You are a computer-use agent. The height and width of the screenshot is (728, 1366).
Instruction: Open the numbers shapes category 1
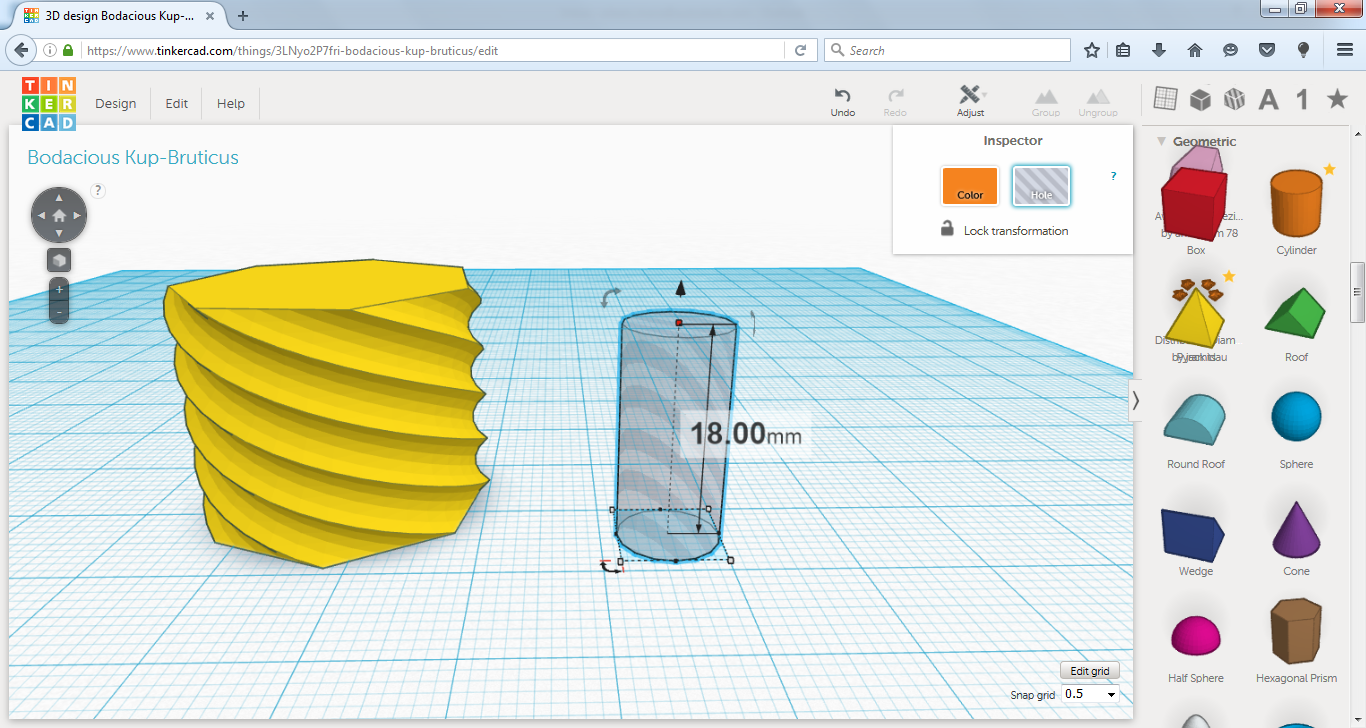point(1302,98)
